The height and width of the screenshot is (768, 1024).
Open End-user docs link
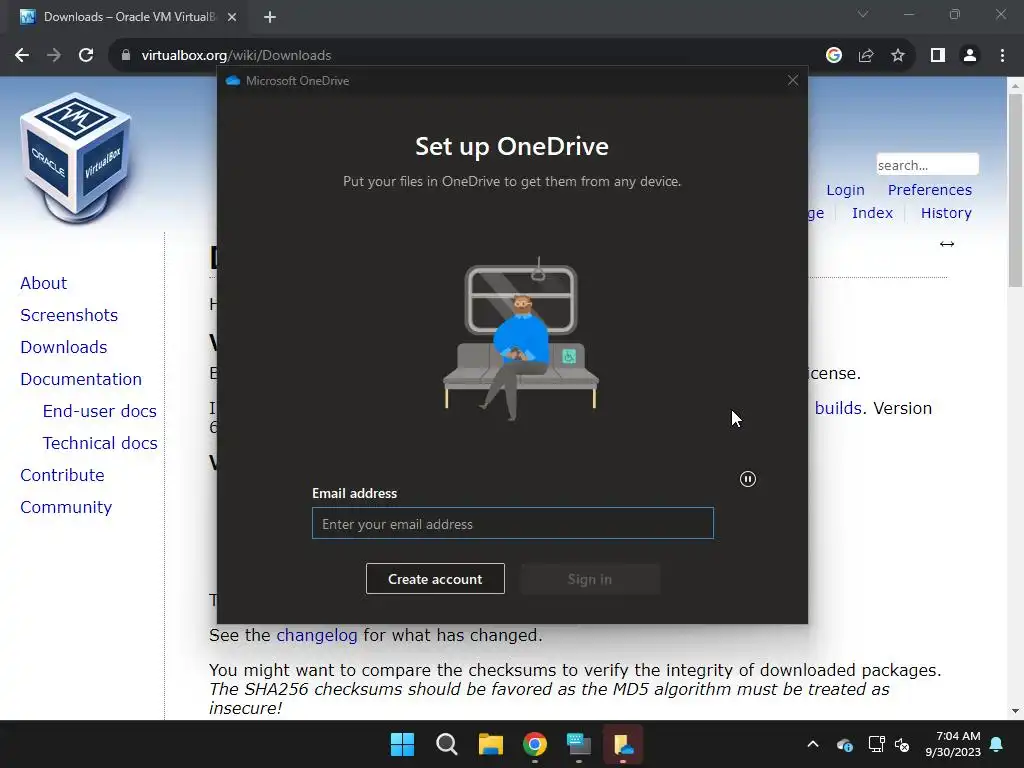click(x=100, y=411)
